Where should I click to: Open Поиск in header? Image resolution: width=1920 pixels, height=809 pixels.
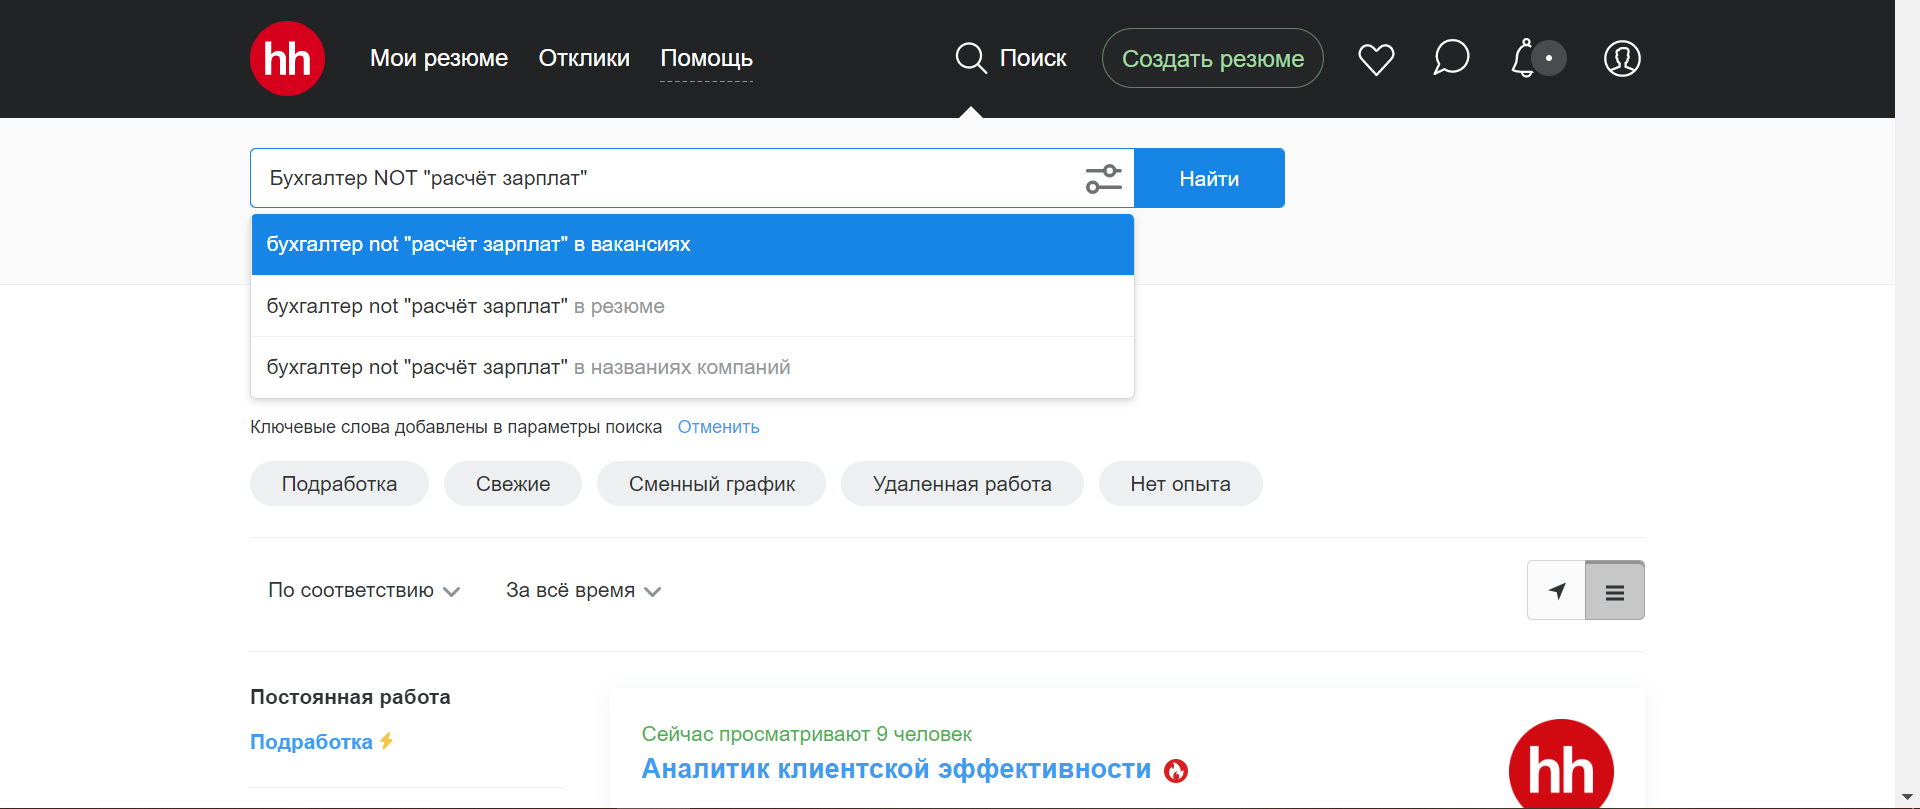1033,58
